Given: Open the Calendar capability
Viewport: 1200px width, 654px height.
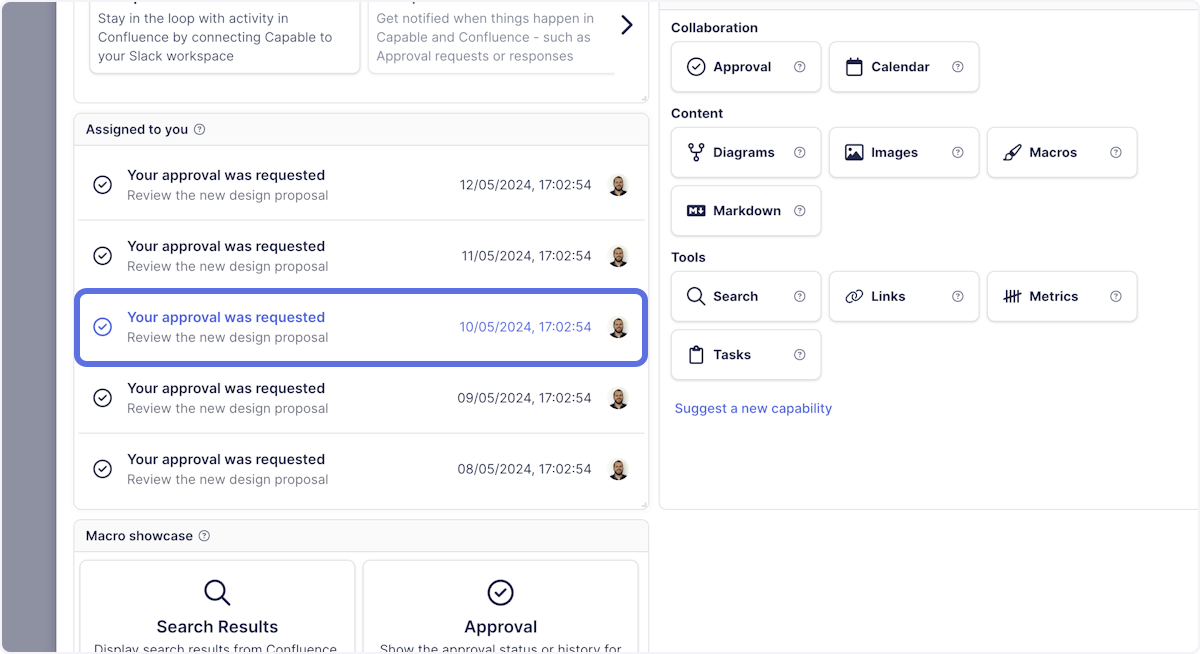Looking at the screenshot, I should pos(900,67).
